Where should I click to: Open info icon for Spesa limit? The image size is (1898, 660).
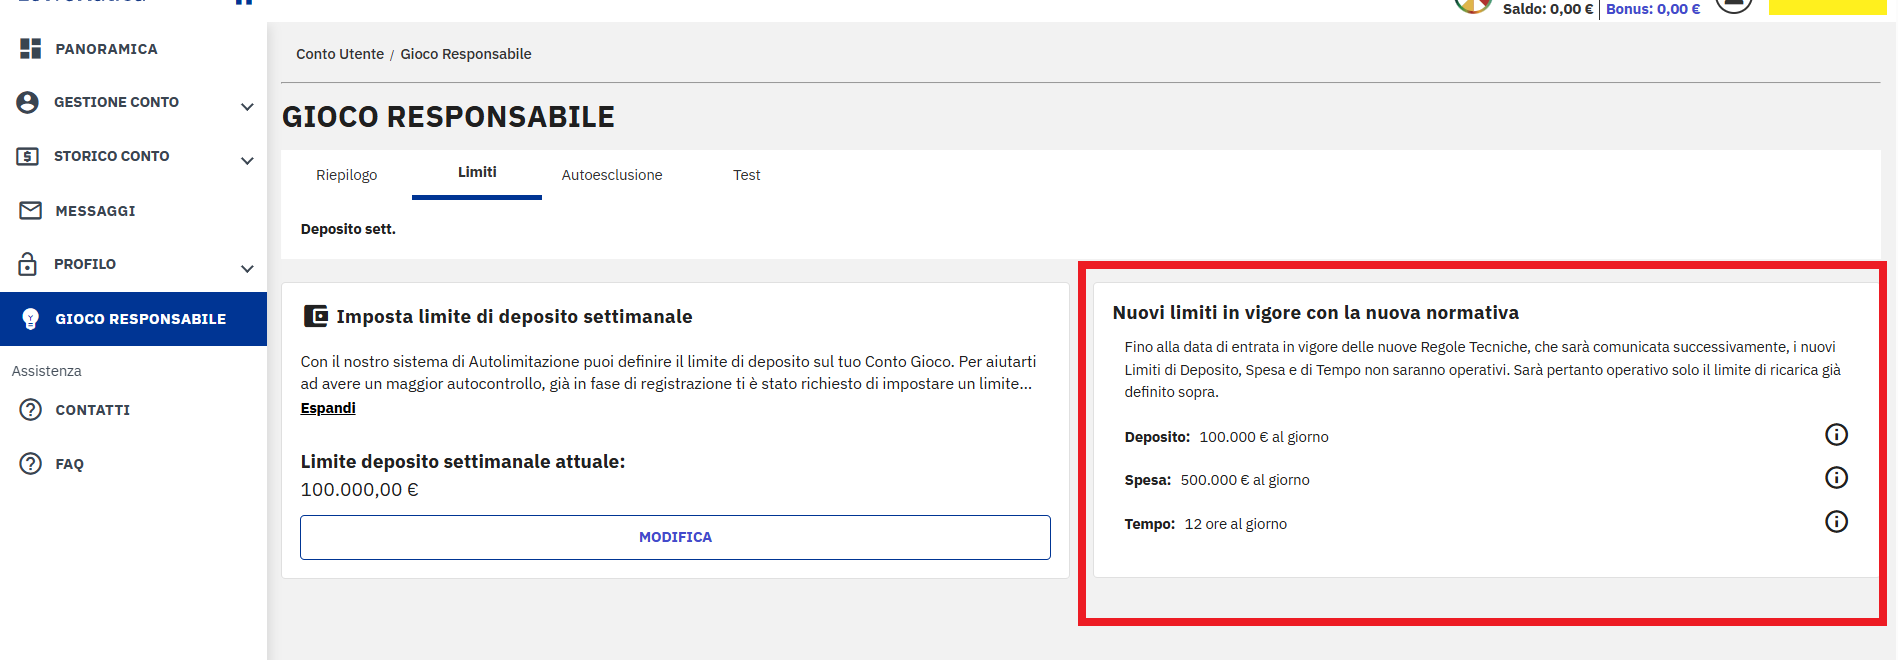[x=1836, y=478]
